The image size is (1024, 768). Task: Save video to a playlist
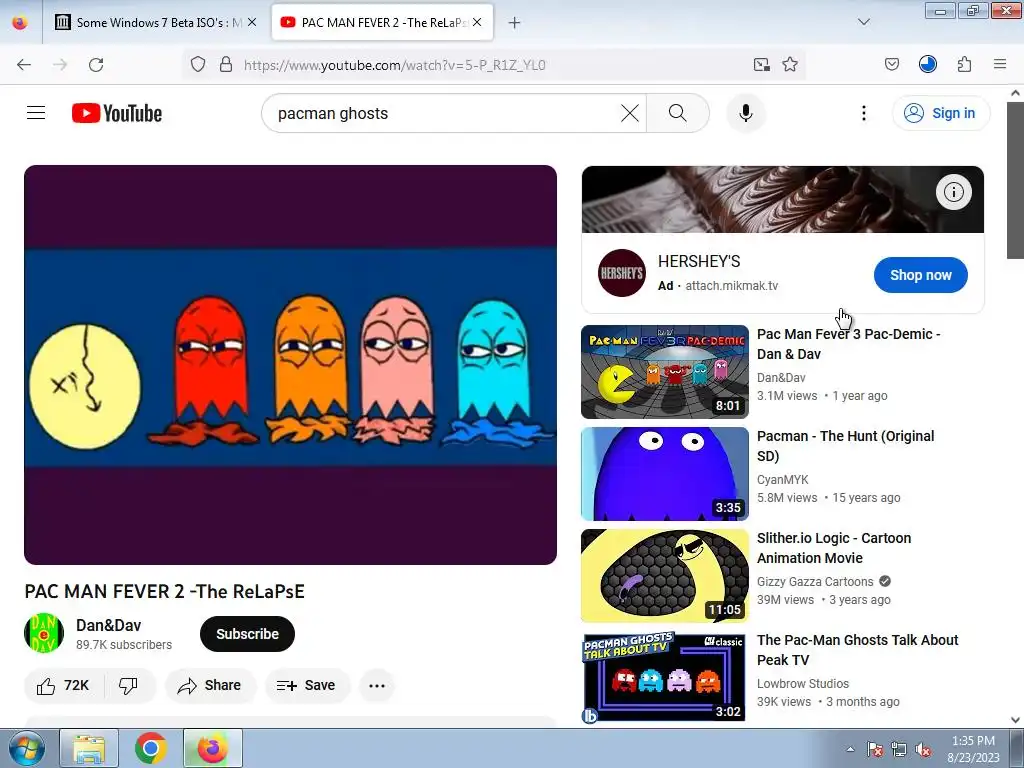pos(307,685)
